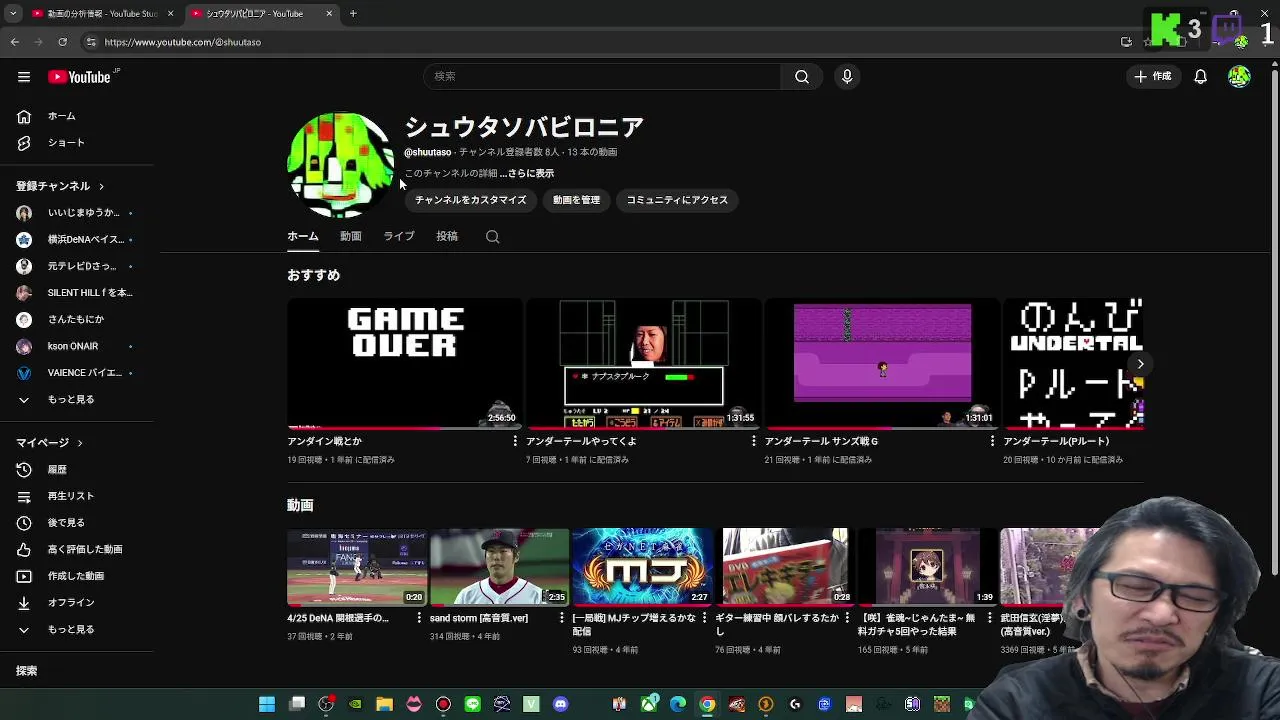Screen dimensions: 1280x720
Task: Select the 動画 channel tab
Action: 350,236
